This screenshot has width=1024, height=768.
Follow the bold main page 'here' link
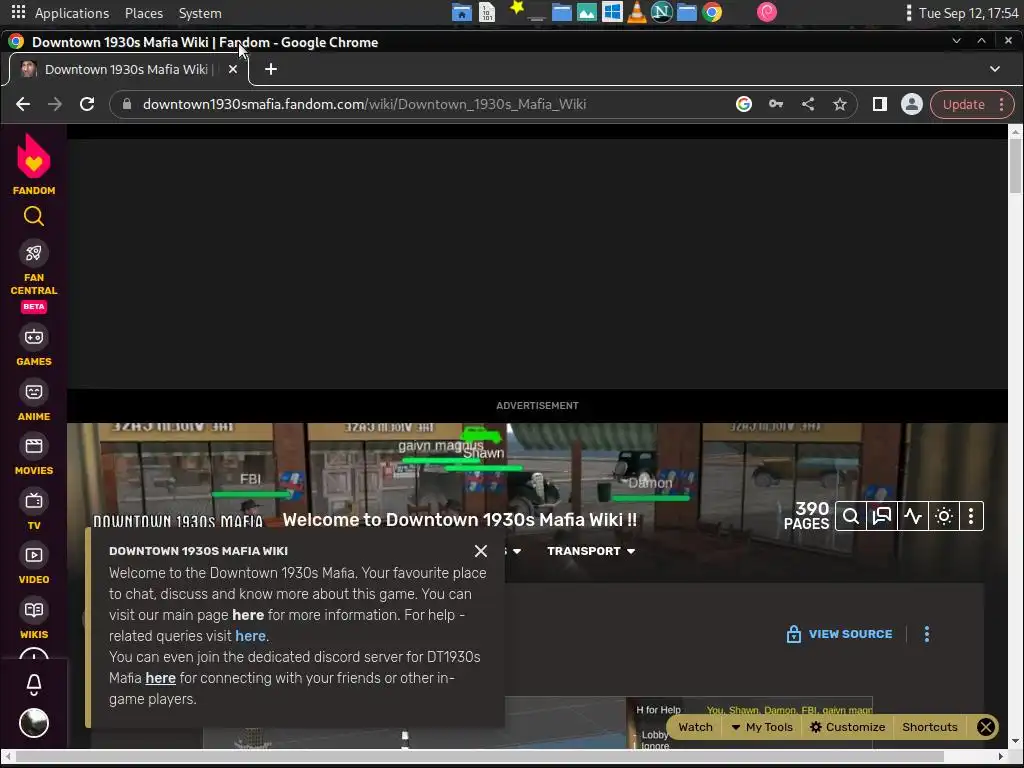click(248, 615)
